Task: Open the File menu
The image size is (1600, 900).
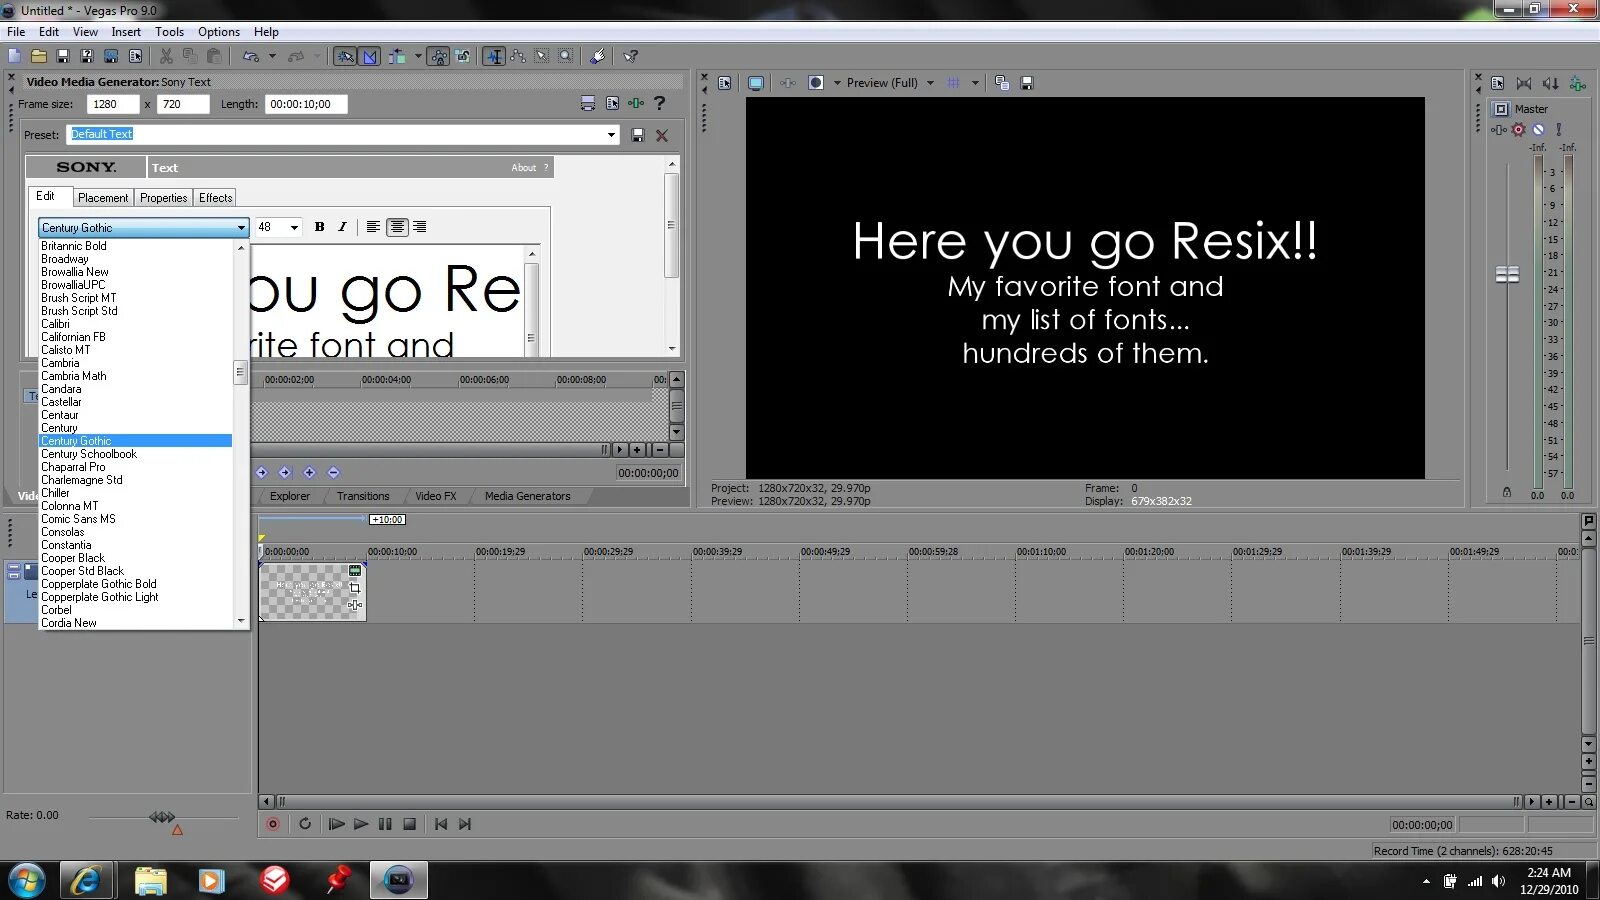Action: [x=16, y=32]
